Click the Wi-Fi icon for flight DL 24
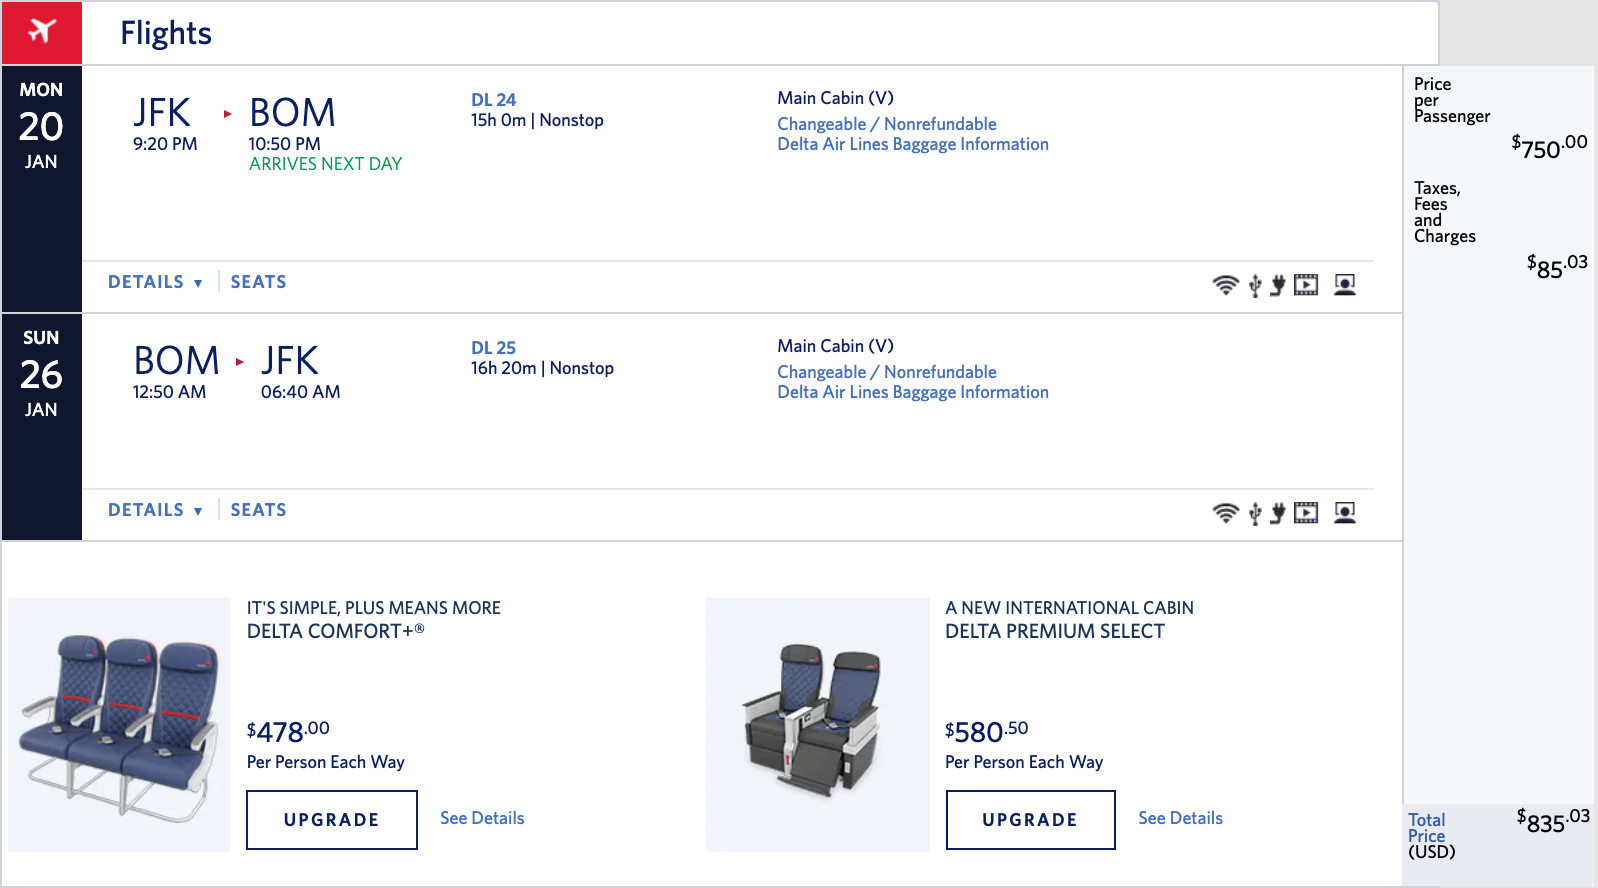This screenshot has width=1598, height=888. click(x=1225, y=285)
